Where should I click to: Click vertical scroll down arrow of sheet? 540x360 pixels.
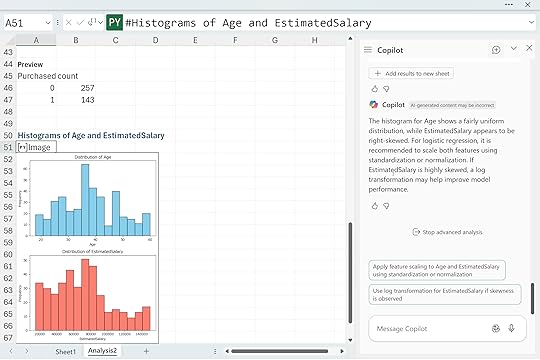(x=350, y=340)
